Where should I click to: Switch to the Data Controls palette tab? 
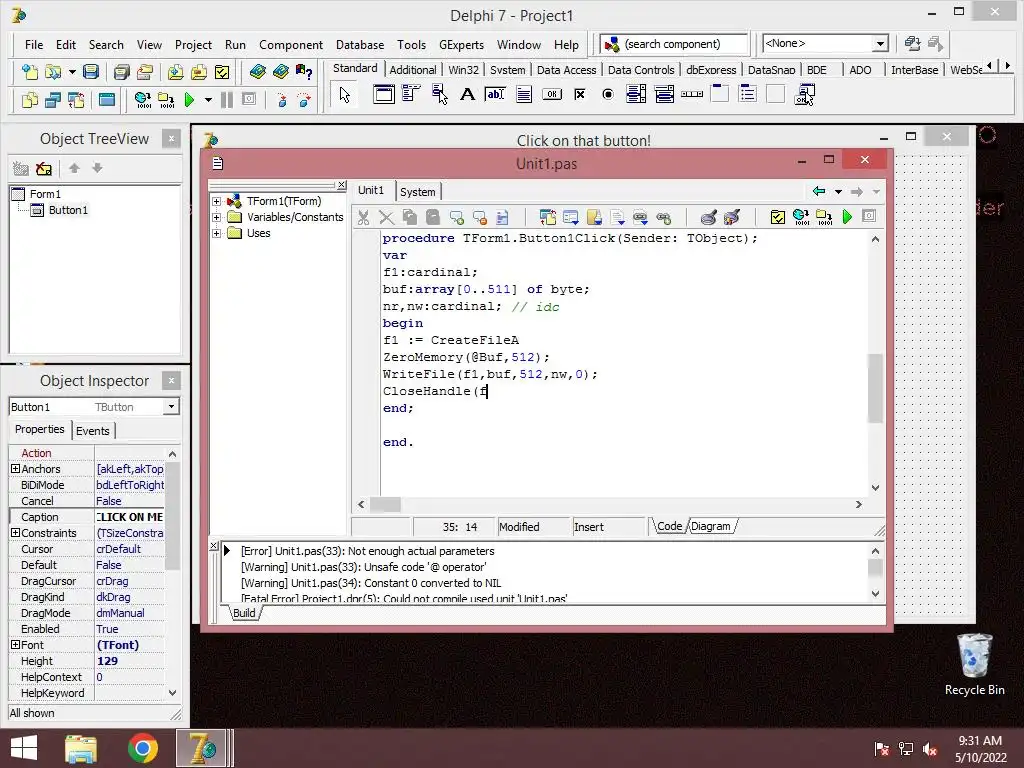click(x=641, y=70)
